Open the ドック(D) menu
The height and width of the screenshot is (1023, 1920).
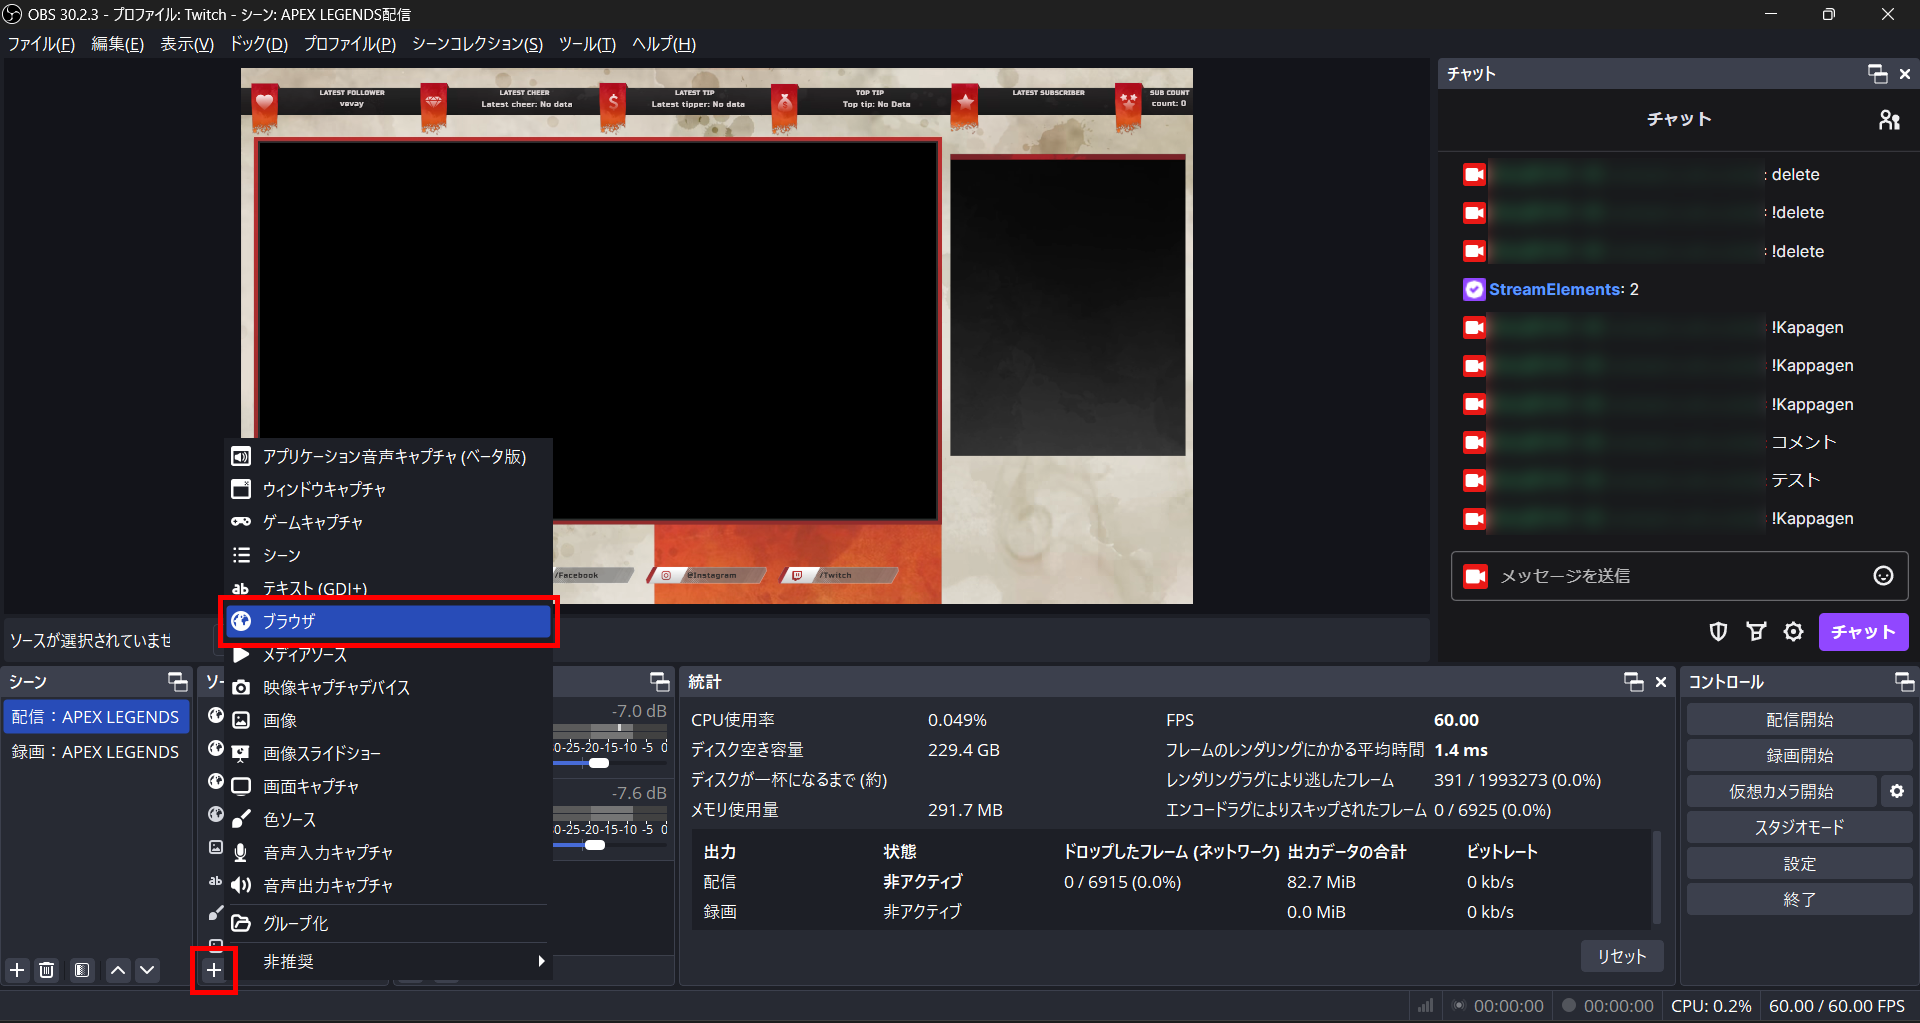[259, 44]
